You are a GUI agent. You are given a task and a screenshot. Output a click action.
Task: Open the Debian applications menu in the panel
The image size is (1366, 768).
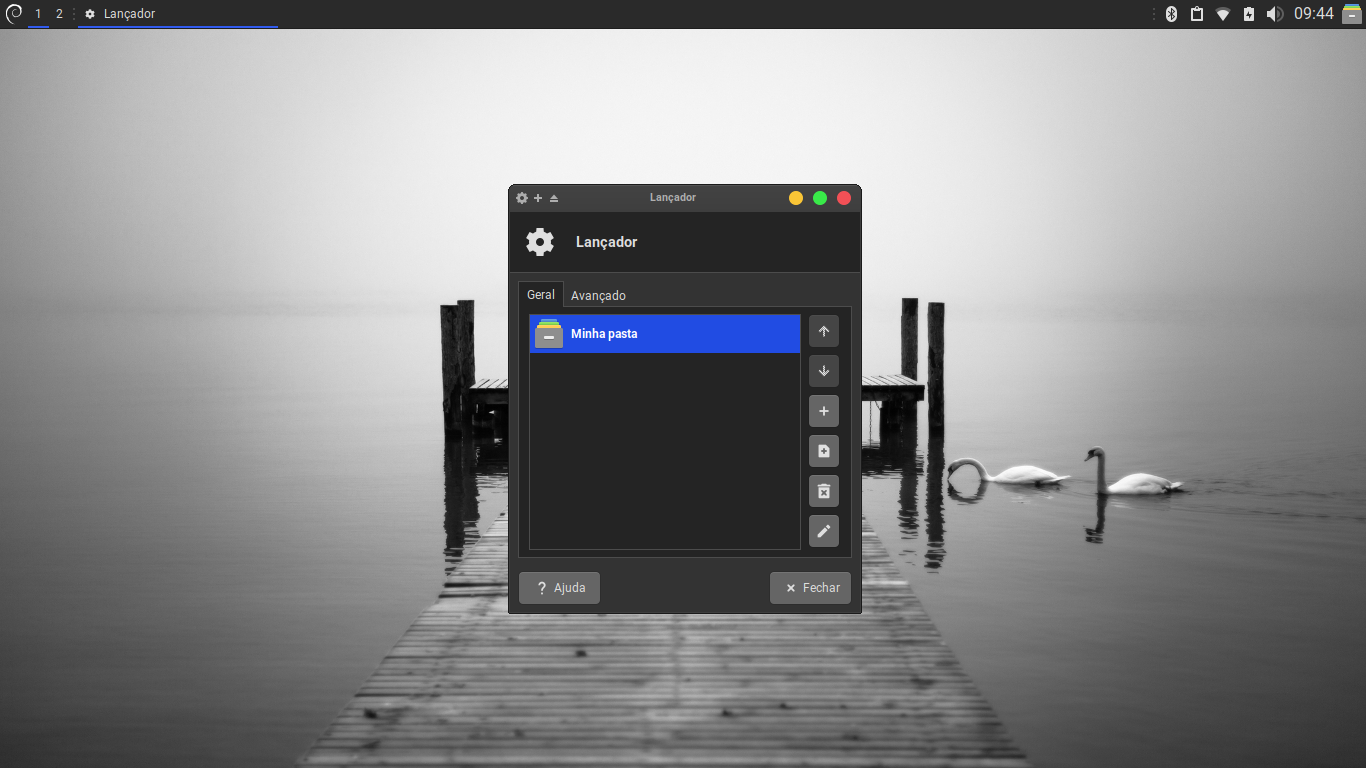pyautogui.click(x=14, y=14)
